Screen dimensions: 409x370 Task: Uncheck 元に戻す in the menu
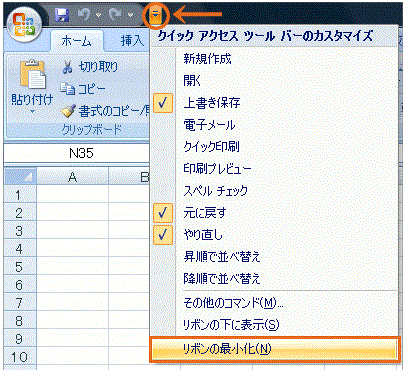tap(274, 213)
